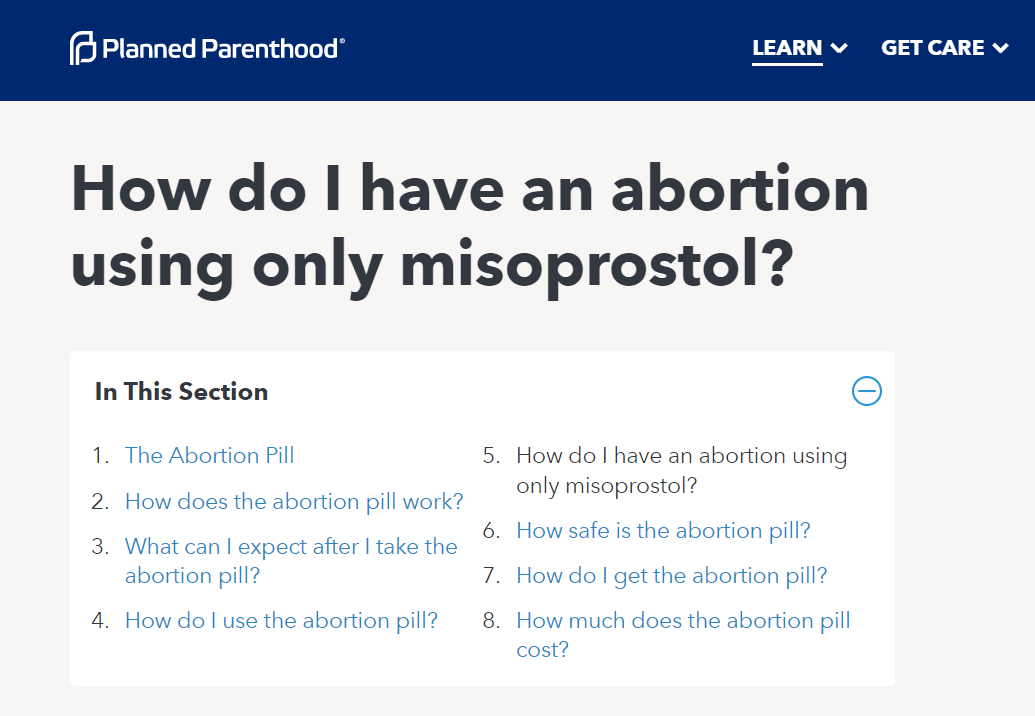Click the Planned Parenthood wordmark text
Image resolution: width=1035 pixels, height=716 pixels.
pyautogui.click(x=223, y=48)
